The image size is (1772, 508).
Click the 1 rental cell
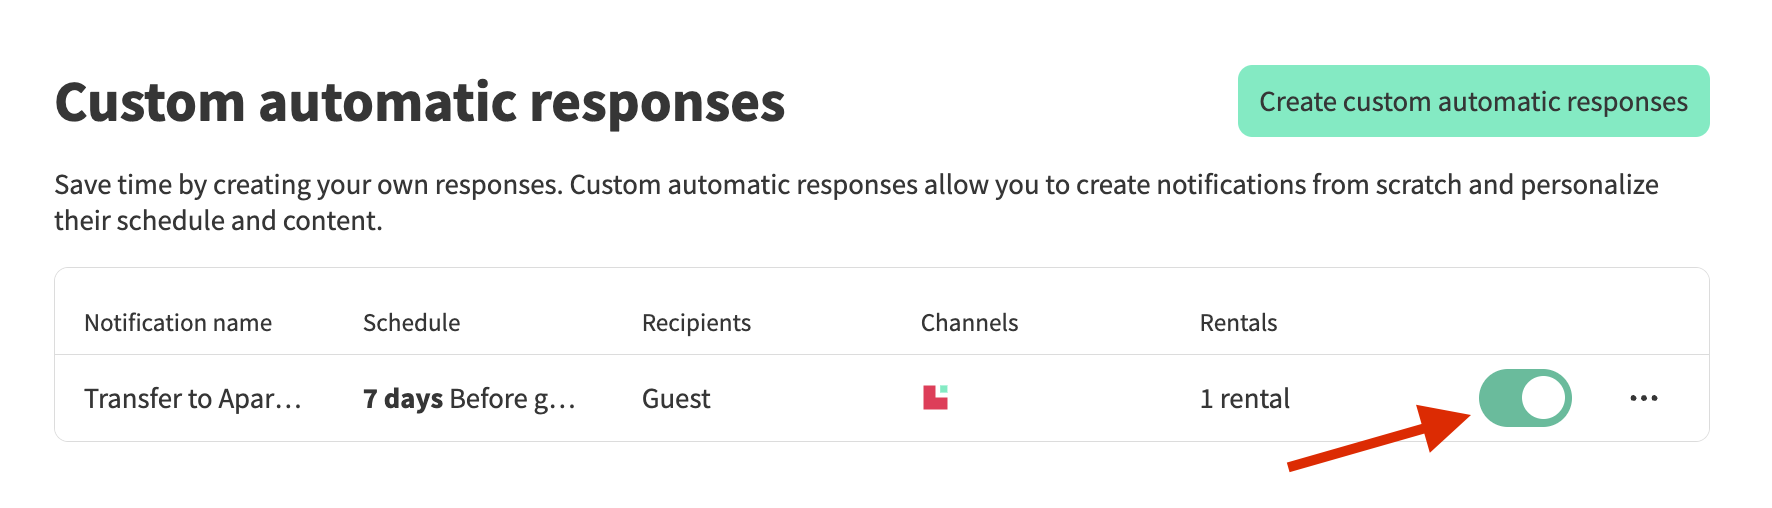(x=1244, y=399)
